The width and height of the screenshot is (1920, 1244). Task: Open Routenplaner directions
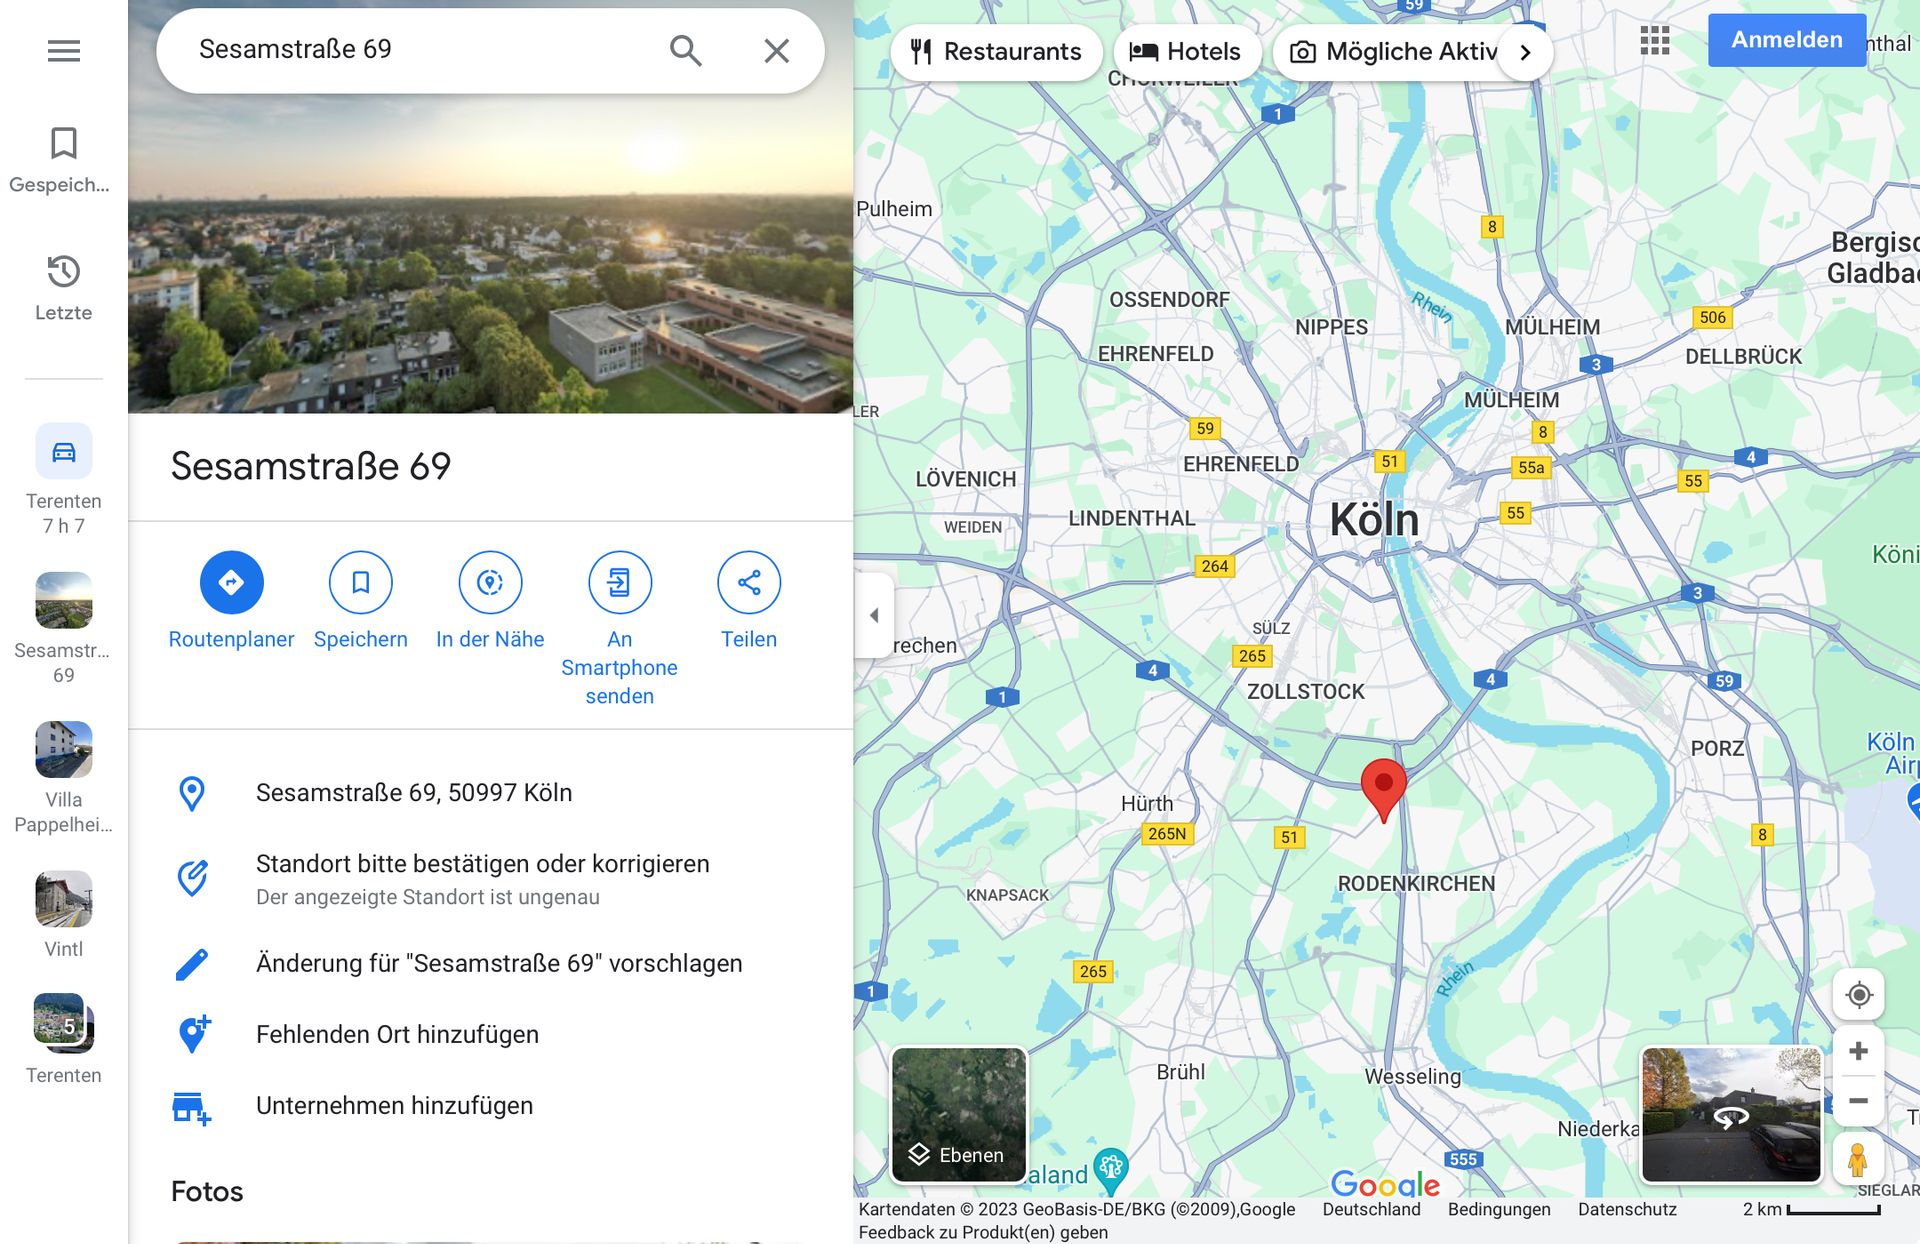[x=231, y=582]
